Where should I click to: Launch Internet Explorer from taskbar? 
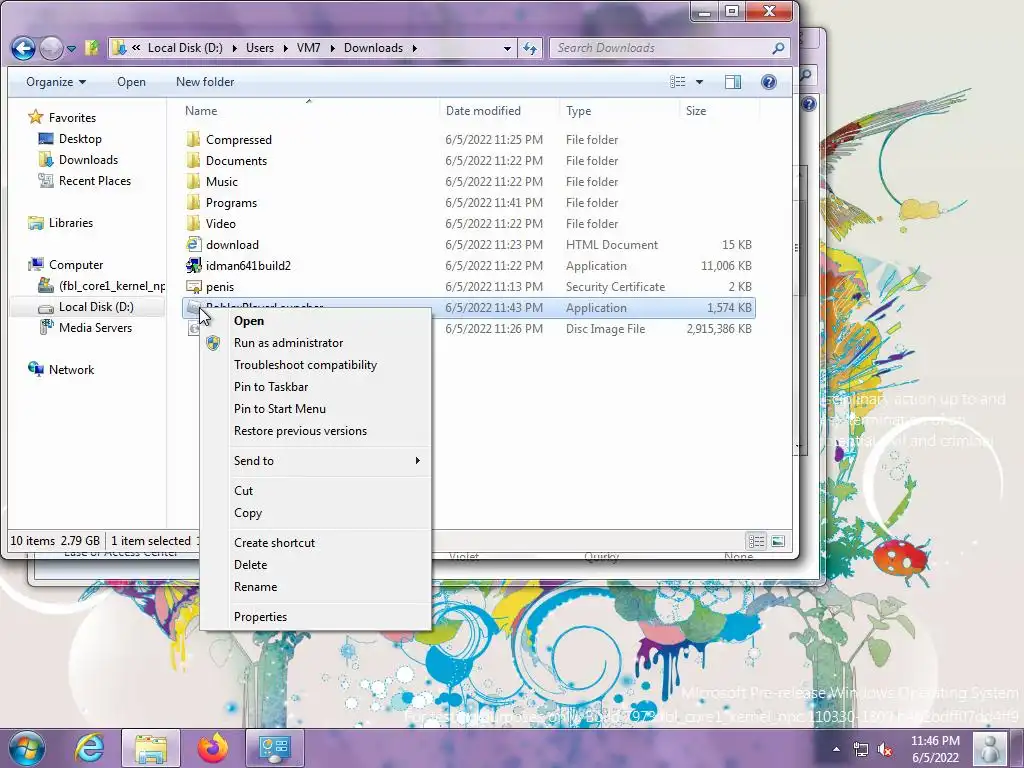[x=89, y=748]
